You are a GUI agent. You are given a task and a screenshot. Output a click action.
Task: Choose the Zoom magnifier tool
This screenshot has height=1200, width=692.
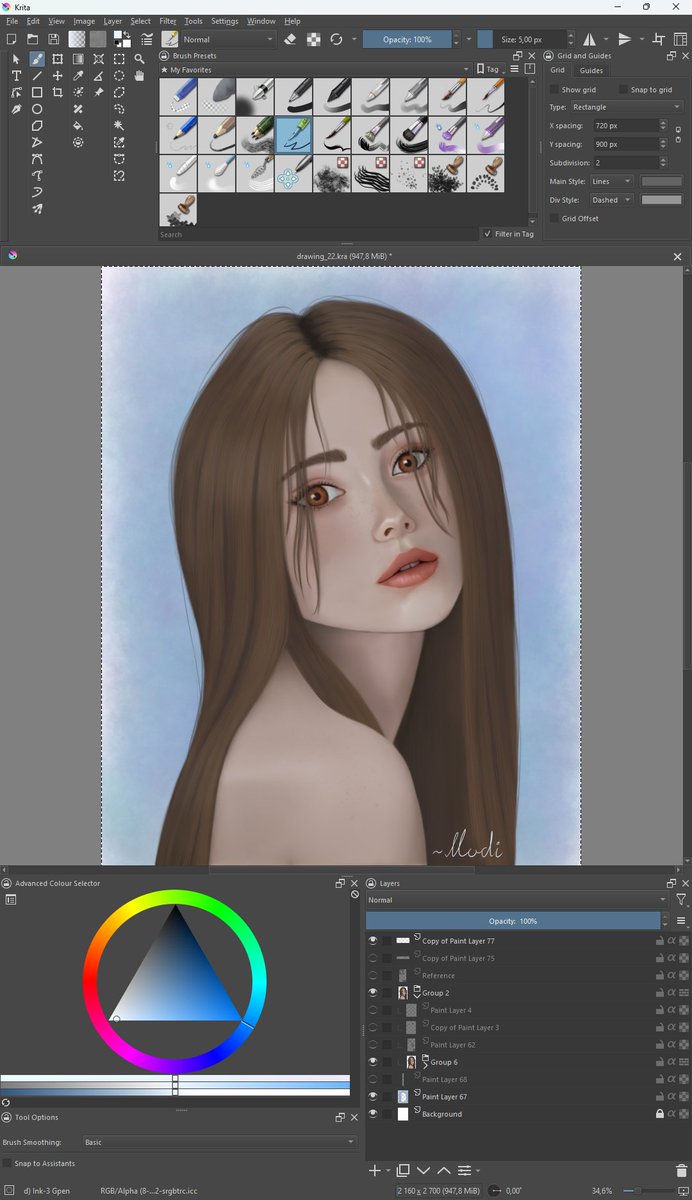(x=139, y=59)
